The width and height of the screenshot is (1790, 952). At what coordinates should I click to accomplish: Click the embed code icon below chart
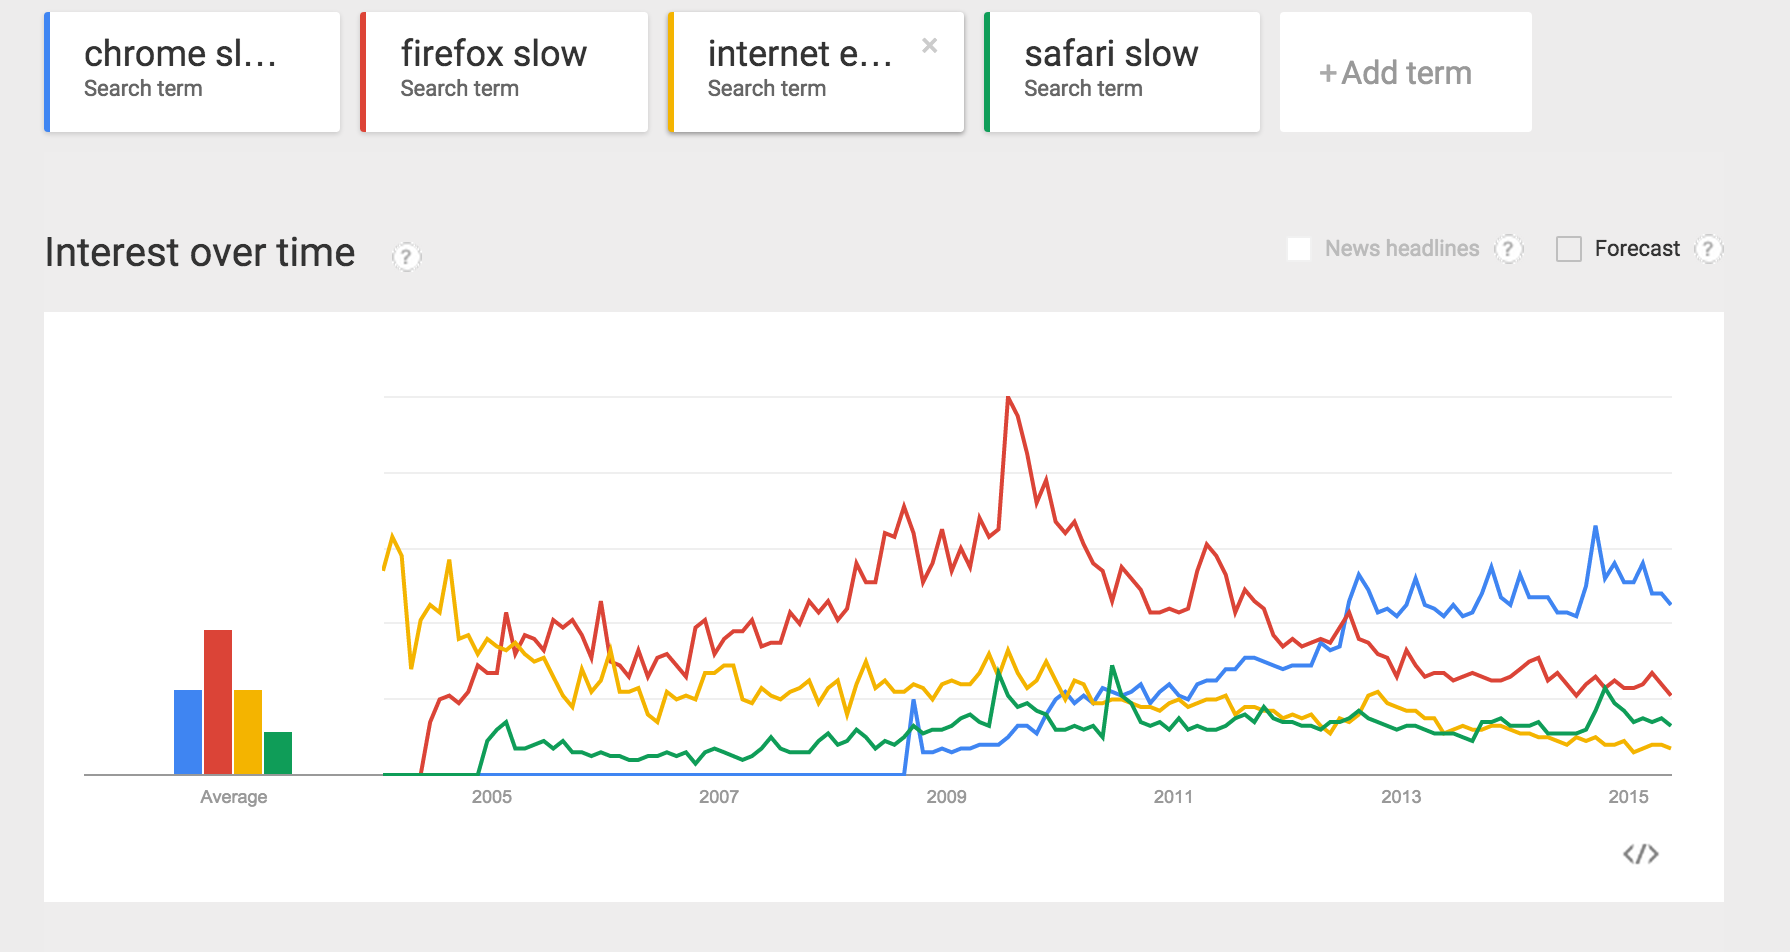pyautogui.click(x=1640, y=854)
